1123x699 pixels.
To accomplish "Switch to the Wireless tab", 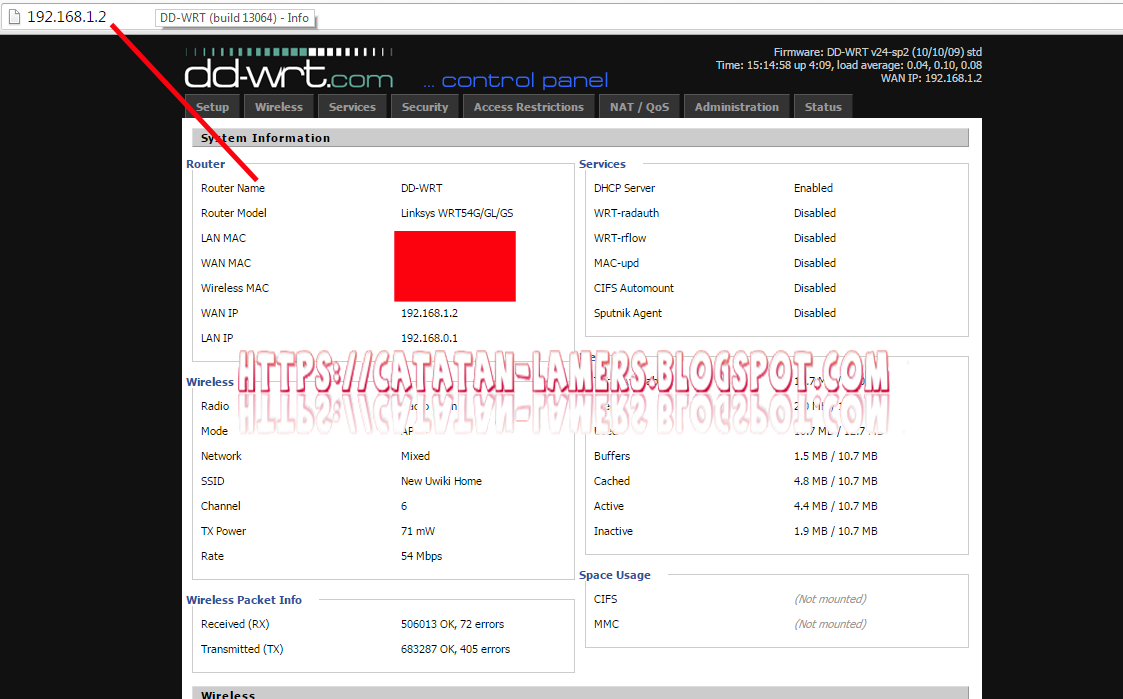I will 279,107.
